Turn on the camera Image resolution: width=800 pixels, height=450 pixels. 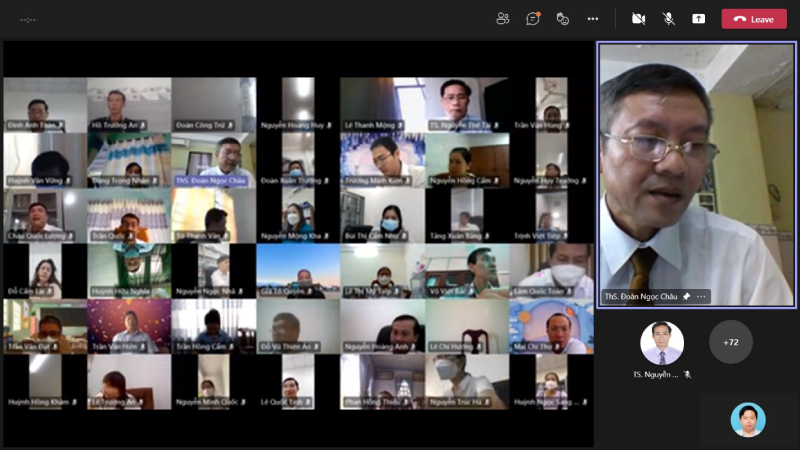[x=638, y=18]
